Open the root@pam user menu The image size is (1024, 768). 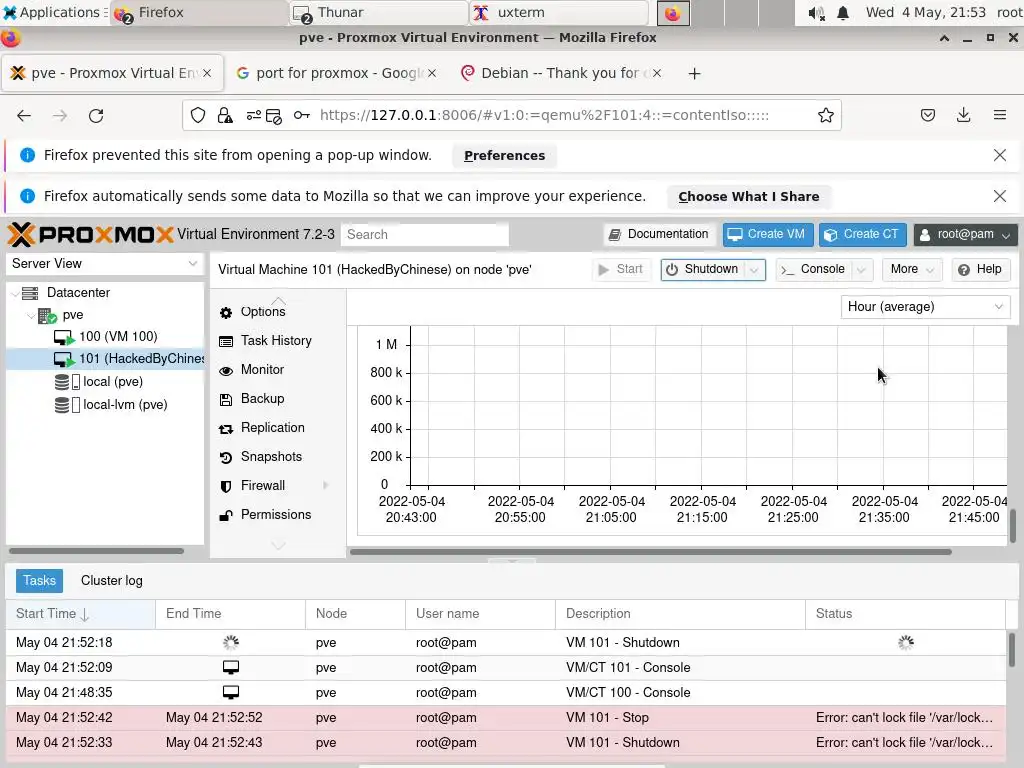(x=965, y=234)
